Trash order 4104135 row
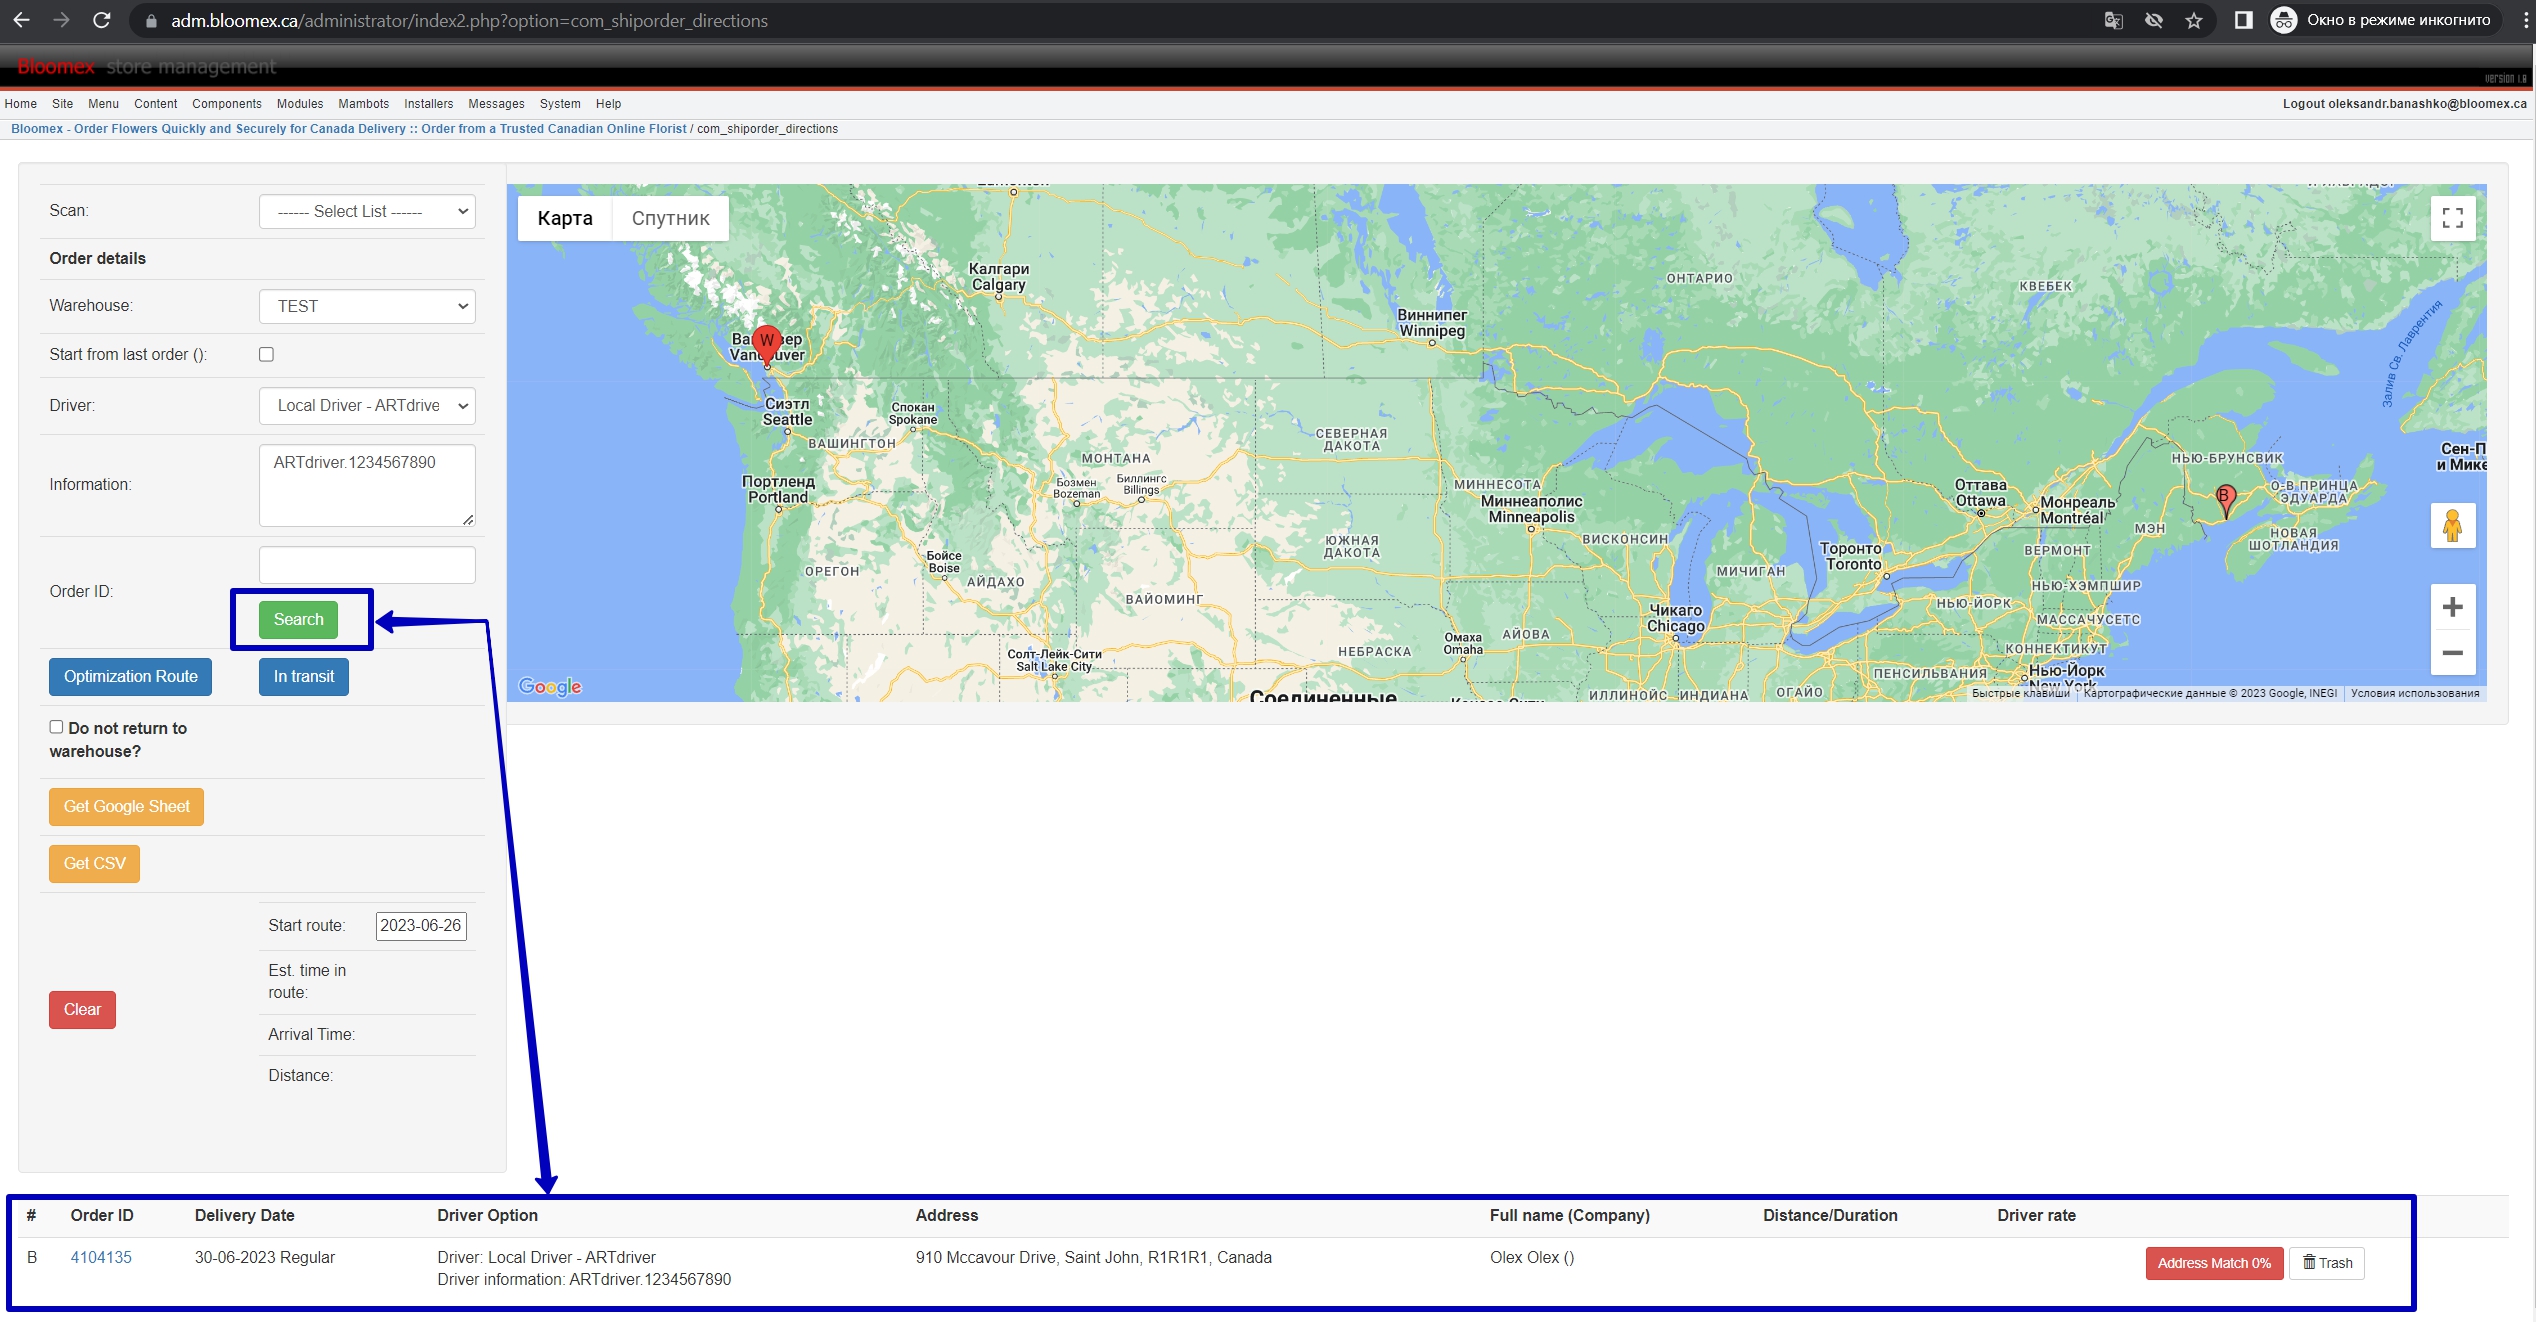The image size is (2536, 1322). coord(2327,1263)
